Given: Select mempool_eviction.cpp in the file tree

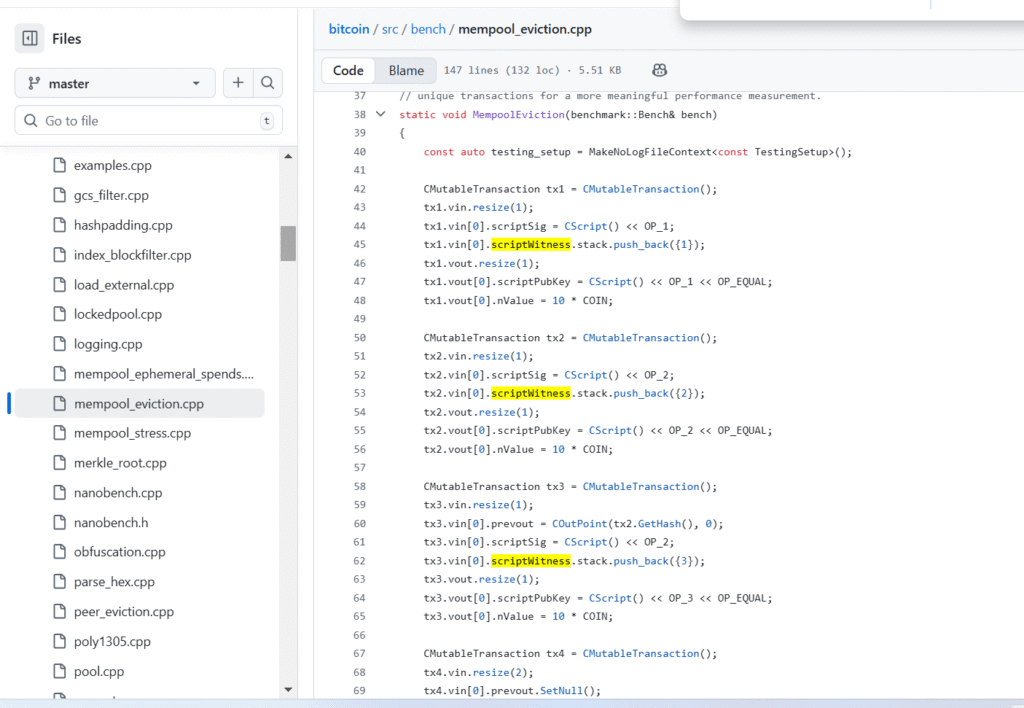Looking at the screenshot, I should point(138,404).
